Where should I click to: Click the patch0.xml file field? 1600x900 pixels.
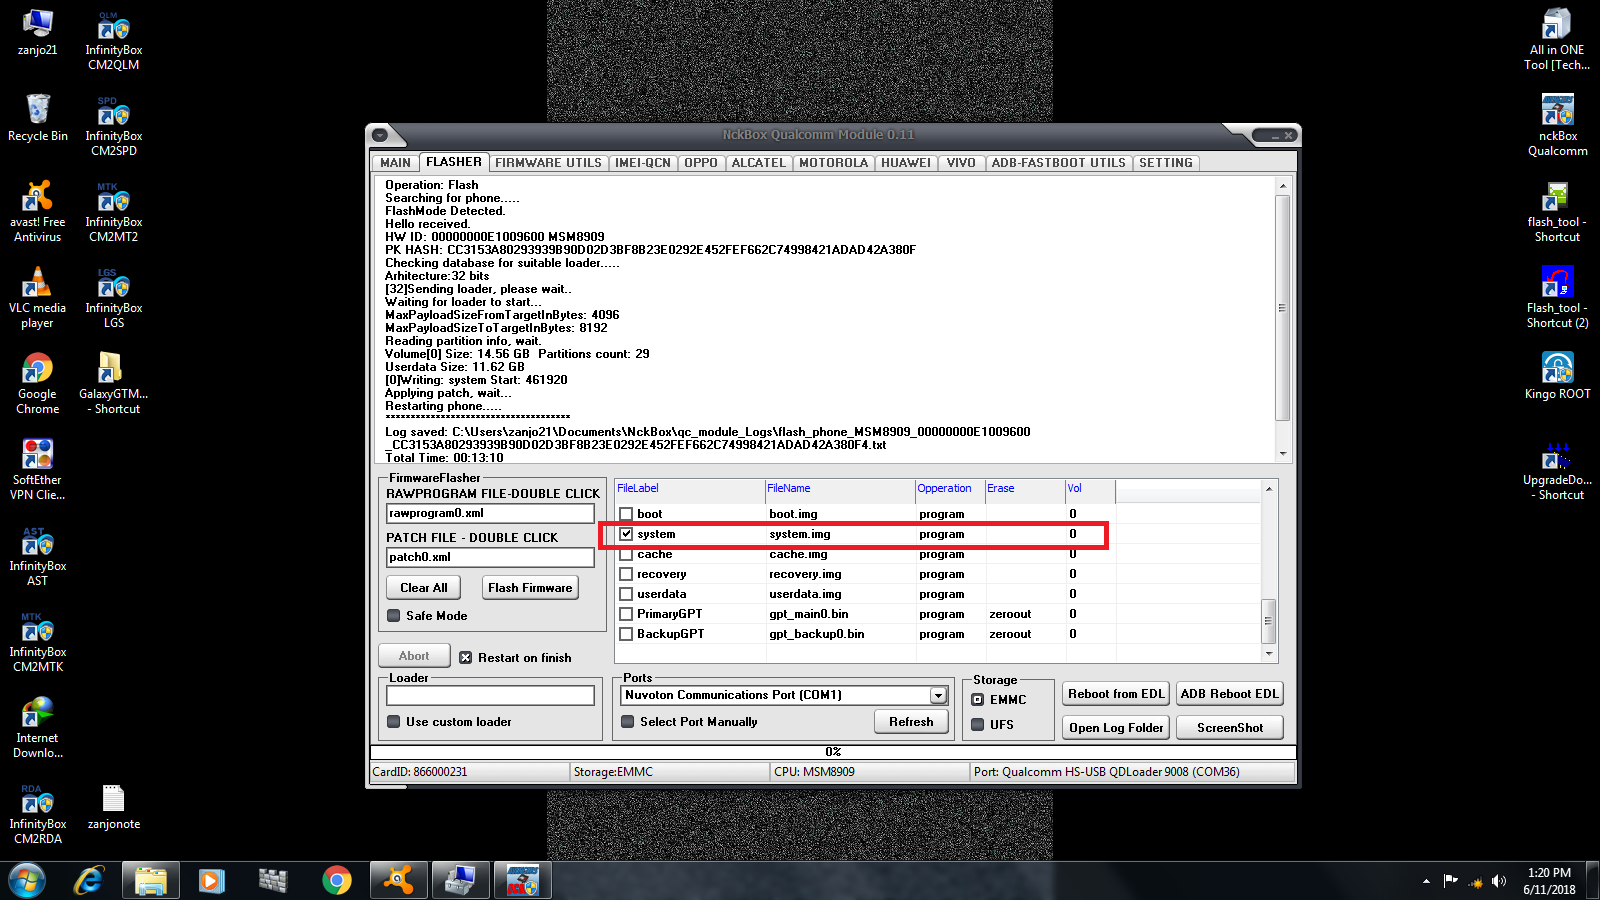490,557
